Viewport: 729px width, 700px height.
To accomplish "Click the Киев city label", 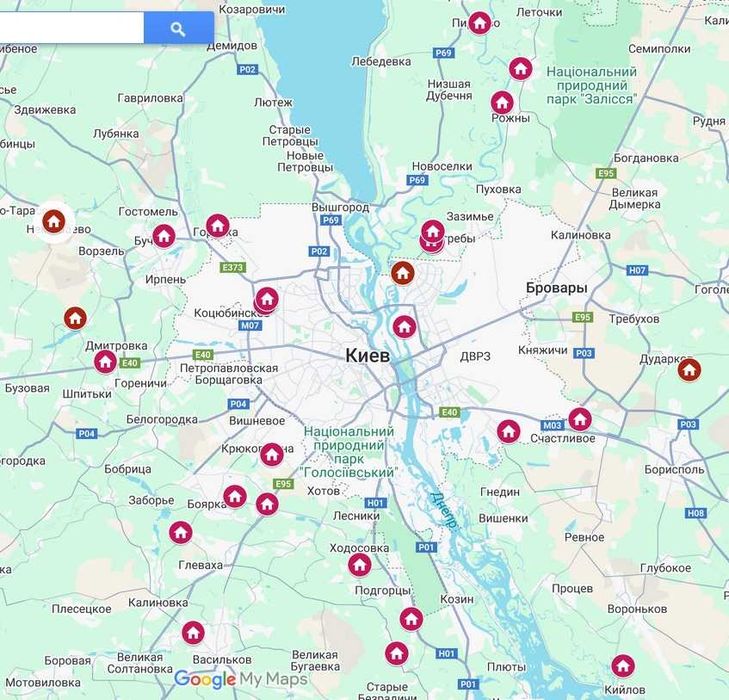I will tap(367, 356).
